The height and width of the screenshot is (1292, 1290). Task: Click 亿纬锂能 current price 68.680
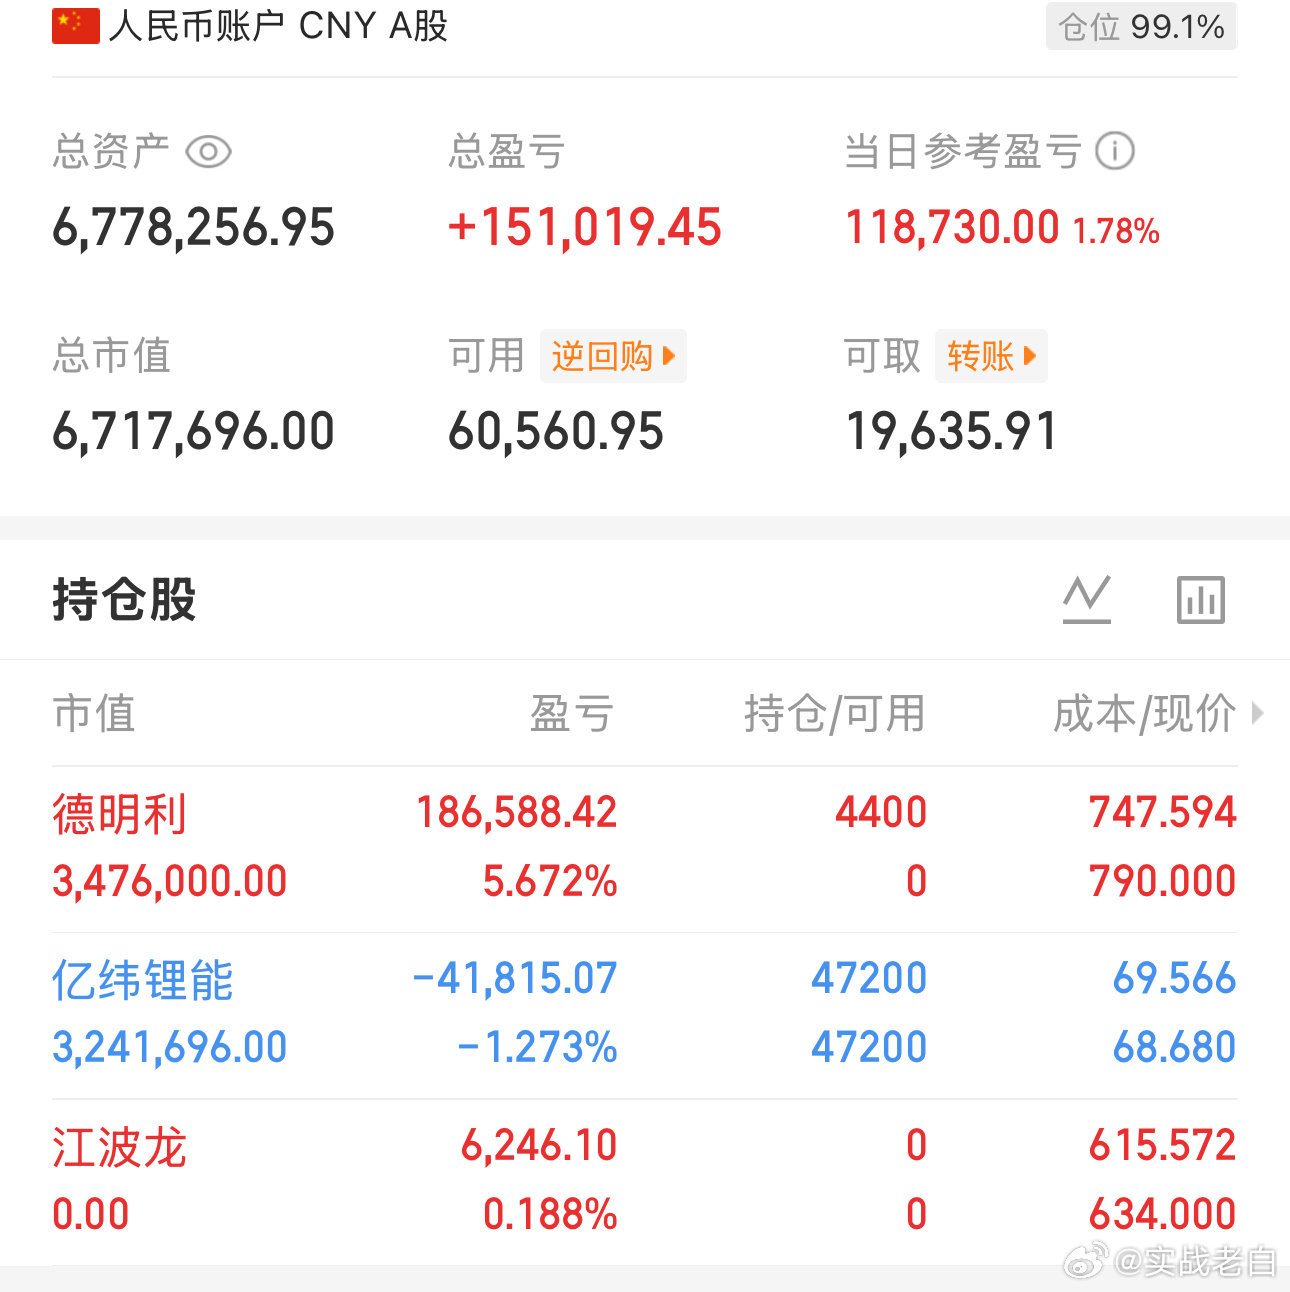(x=1175, y=1048)
